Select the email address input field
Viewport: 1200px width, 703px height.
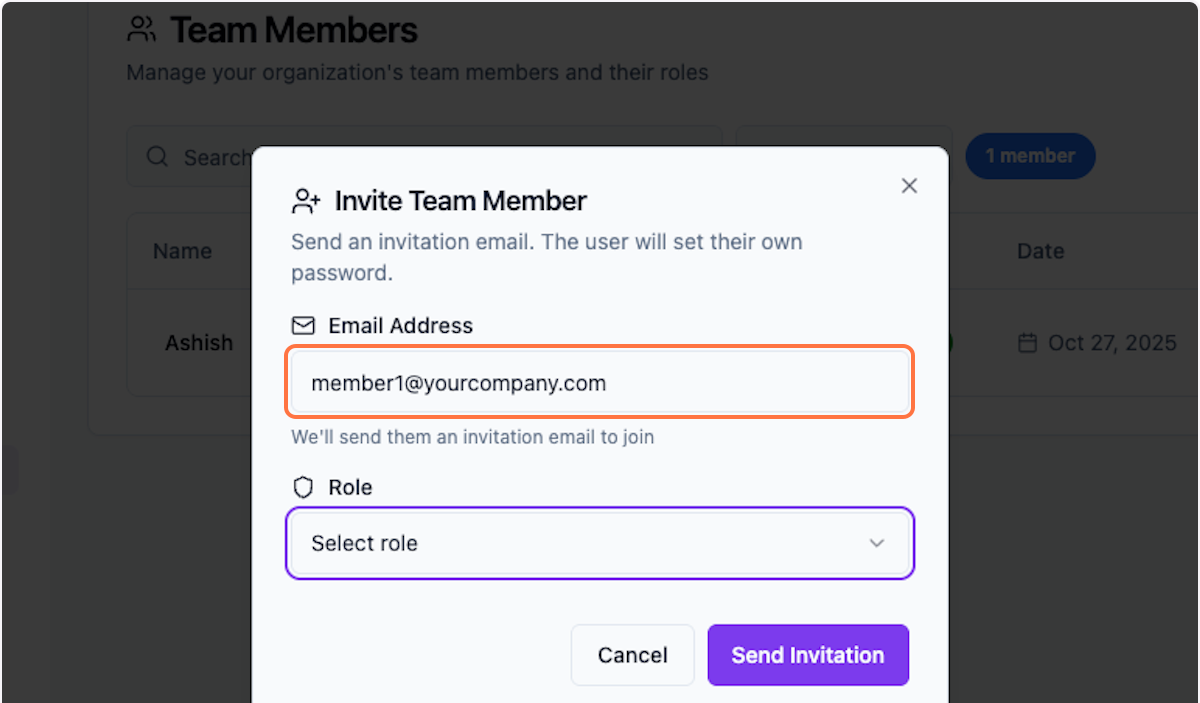click(x=599, y=382)
